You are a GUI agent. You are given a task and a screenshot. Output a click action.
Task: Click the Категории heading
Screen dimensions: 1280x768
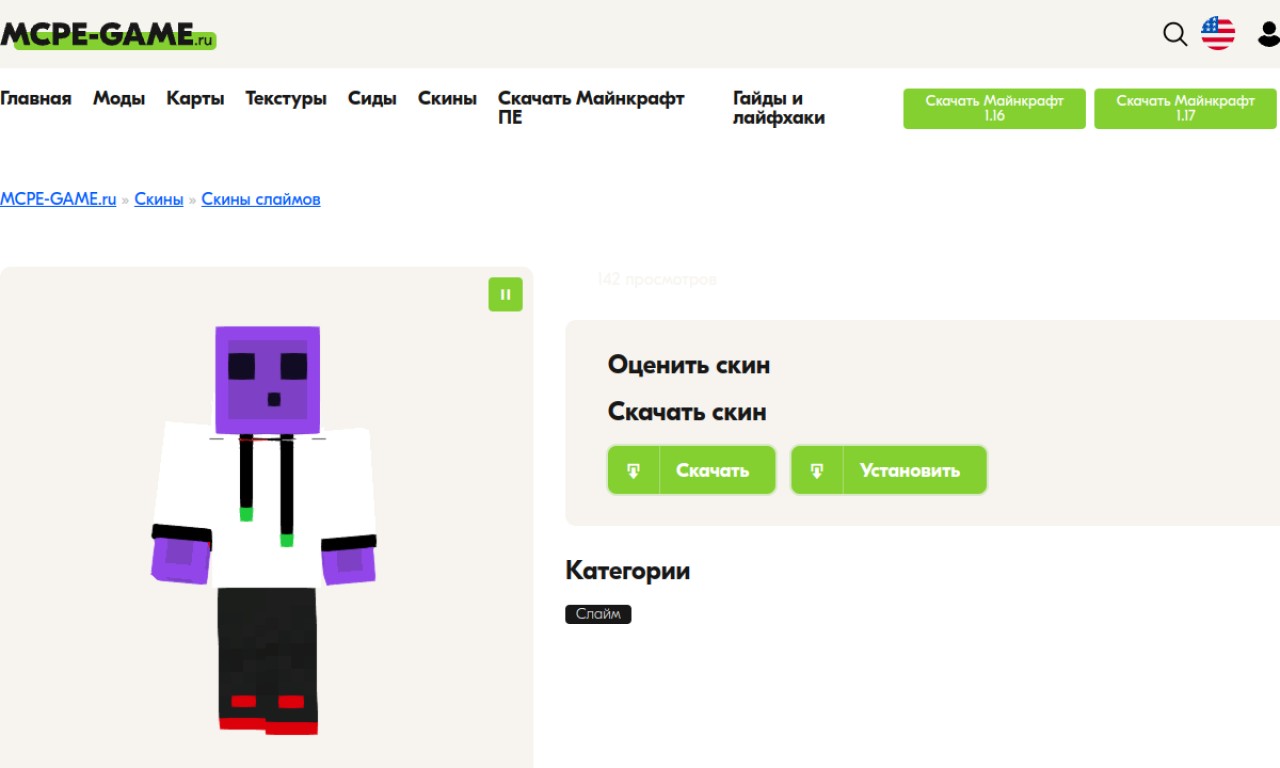click(x=627, y=571)
